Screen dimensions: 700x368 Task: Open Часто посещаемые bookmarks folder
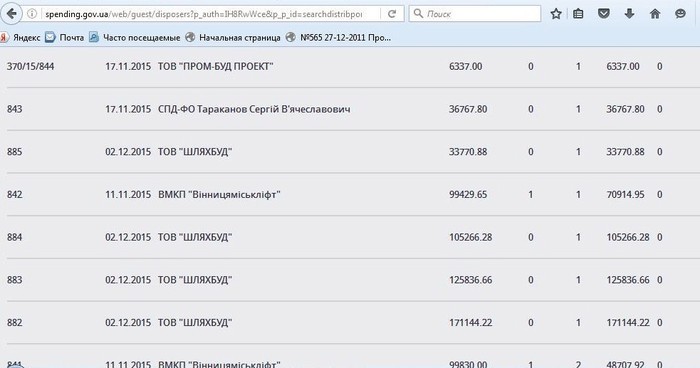(134, 38)
